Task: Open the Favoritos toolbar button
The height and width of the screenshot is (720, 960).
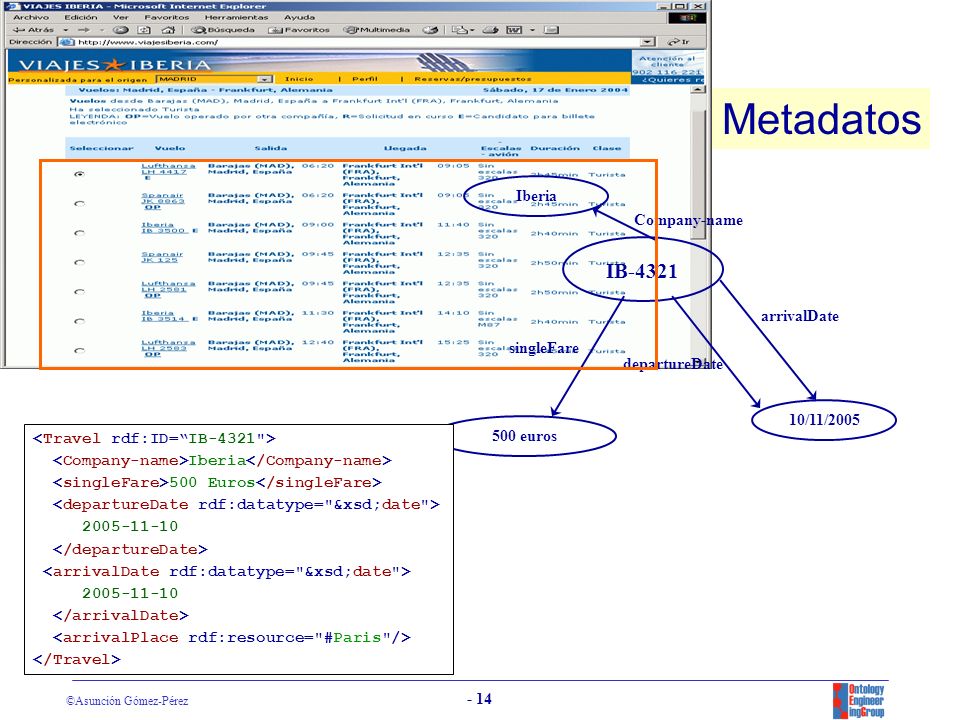Action: tap(299, 29)
